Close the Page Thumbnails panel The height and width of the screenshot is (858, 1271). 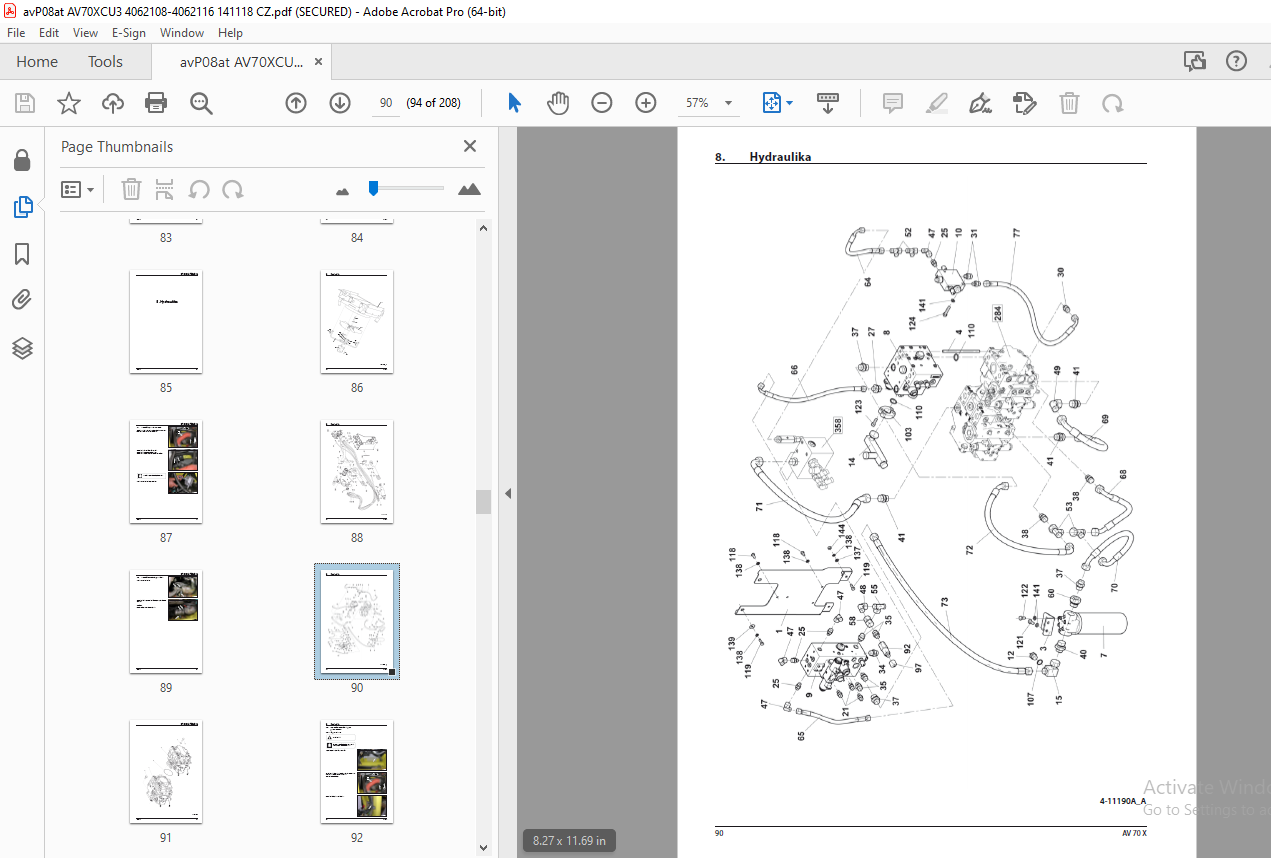pyautogui.click(x=470, y=146)
